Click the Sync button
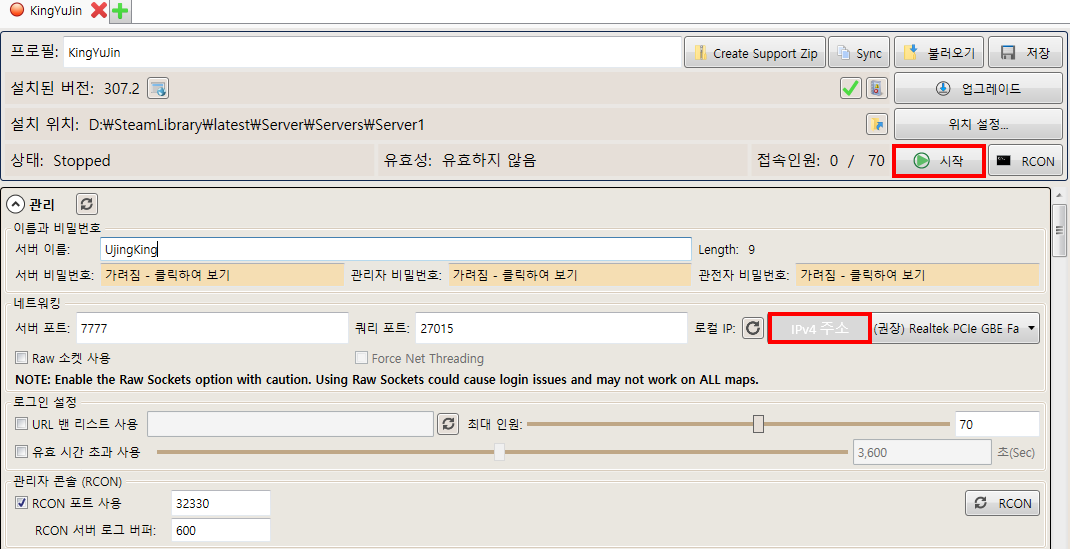Viewport: 1070px width, 549px height. tap(859, 53)
